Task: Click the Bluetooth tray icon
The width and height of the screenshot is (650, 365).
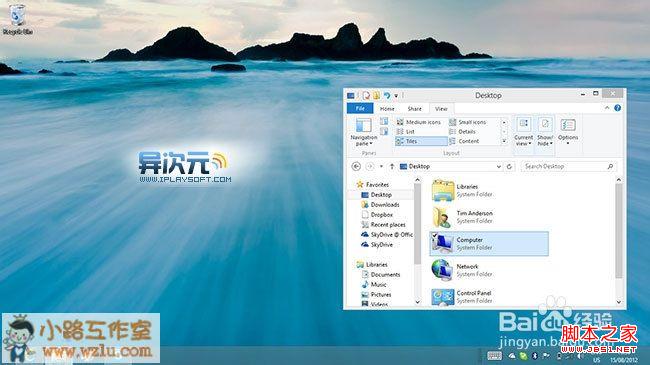Action: coord(535,356)
